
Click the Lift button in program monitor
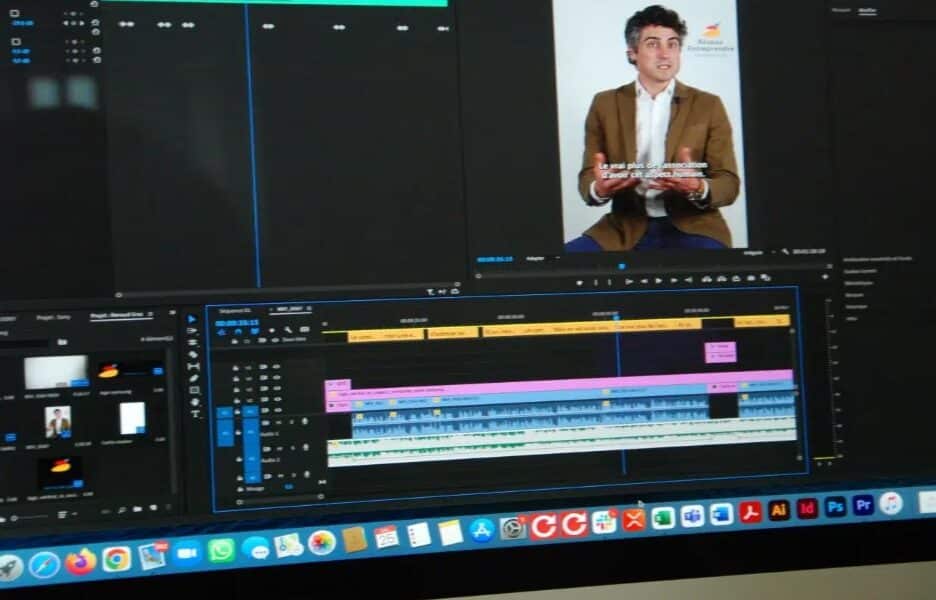tap(707, 279)
